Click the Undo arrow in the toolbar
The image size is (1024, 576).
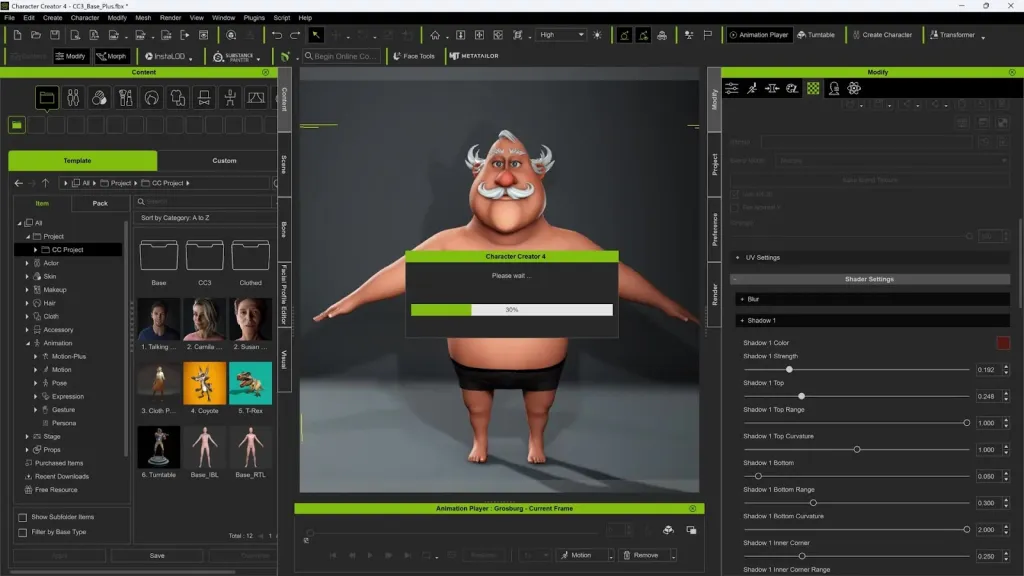(x=277, y=35)
